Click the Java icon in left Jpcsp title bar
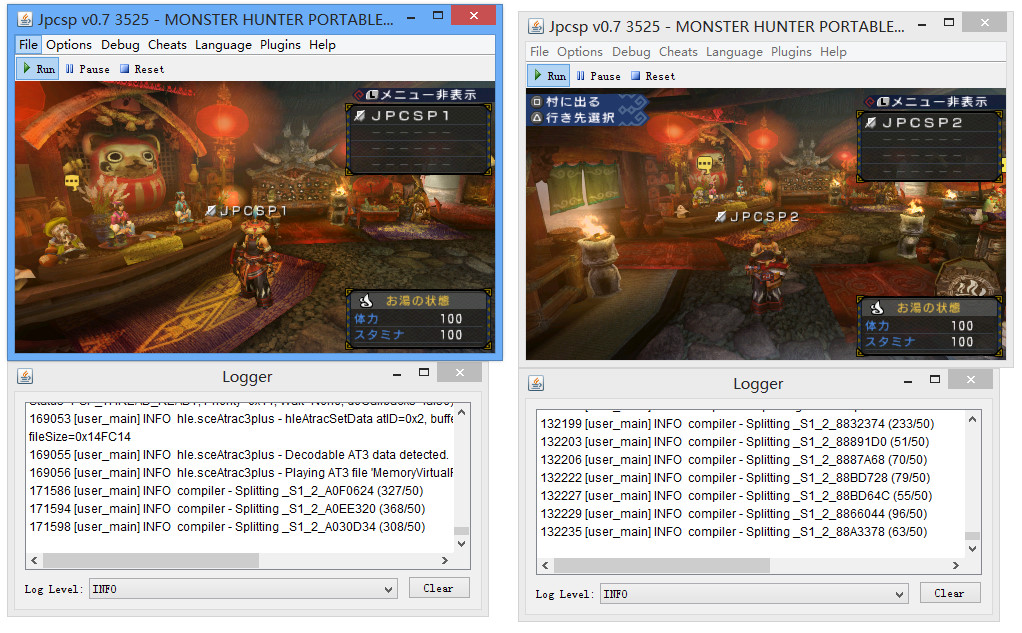 [x=25, y=19]
